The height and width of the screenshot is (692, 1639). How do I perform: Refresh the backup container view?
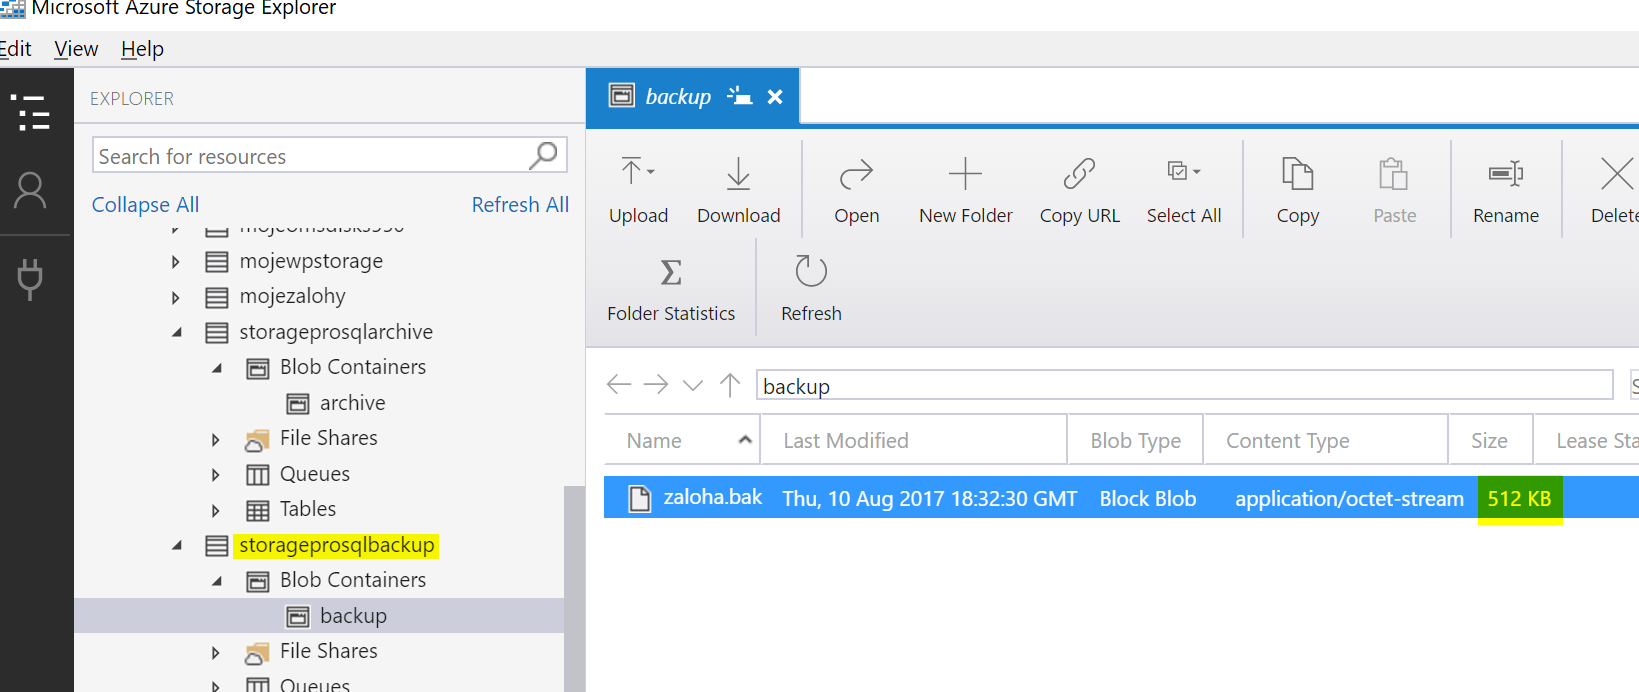point(811,289)
